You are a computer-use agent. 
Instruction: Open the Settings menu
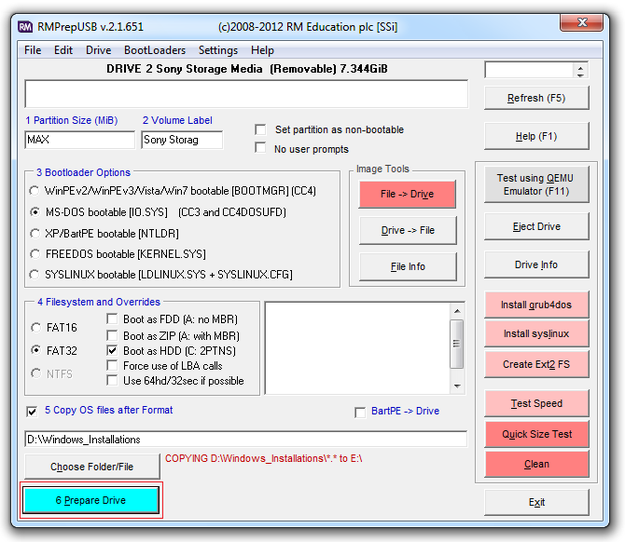click(218, 50)
